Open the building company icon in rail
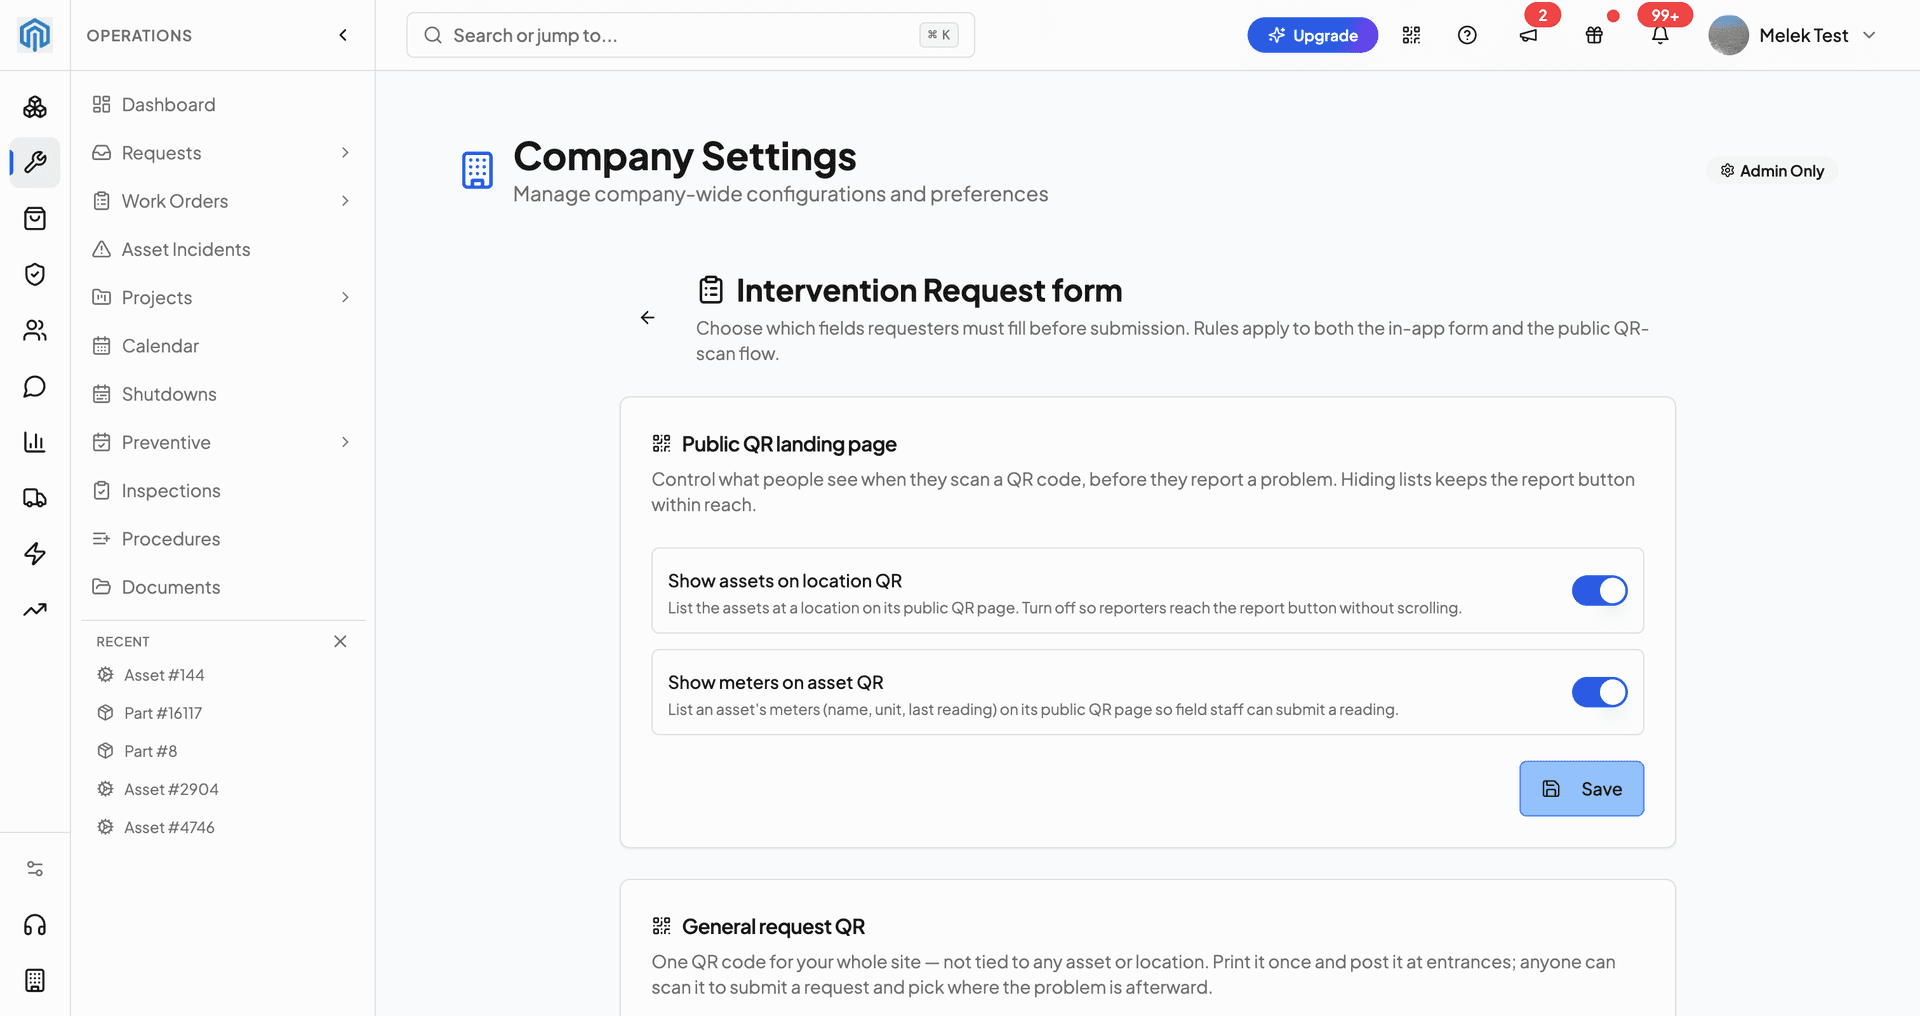 (35, 981)
